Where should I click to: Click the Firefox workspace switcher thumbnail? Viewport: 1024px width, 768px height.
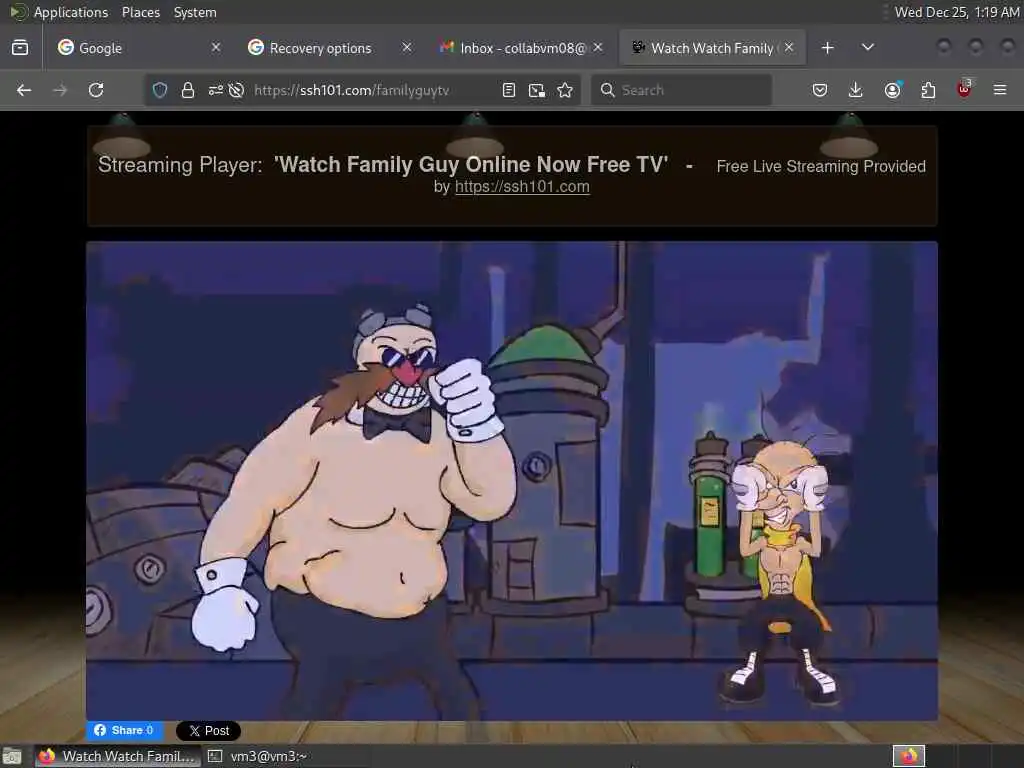[x=909, y=756]
